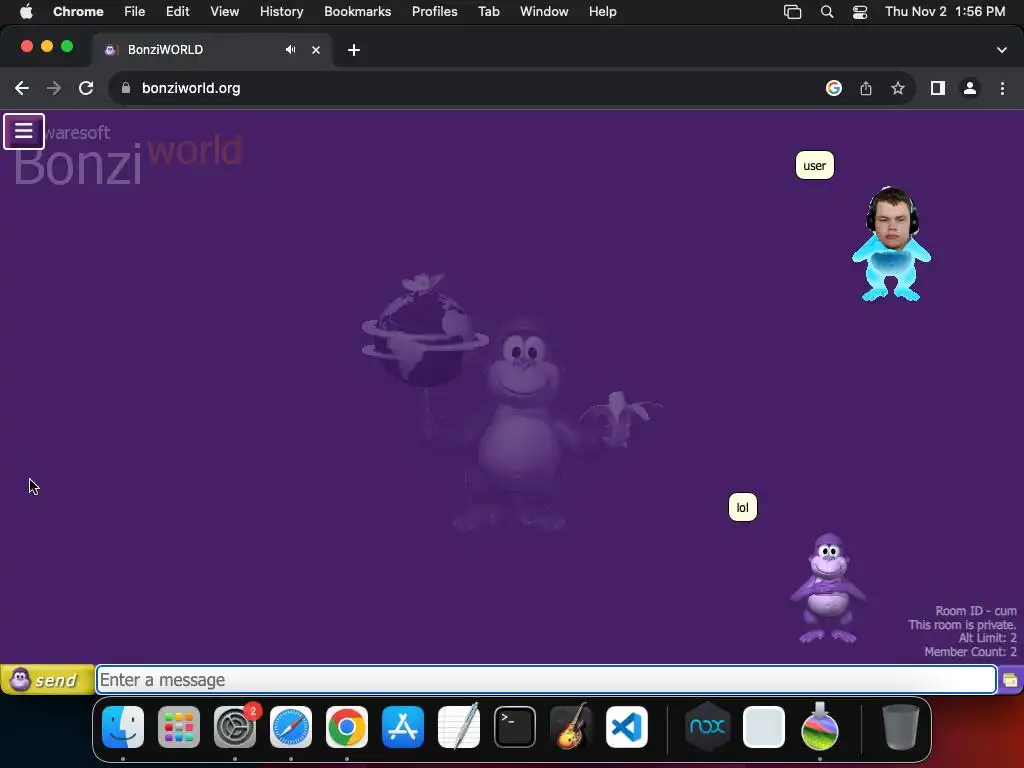This screenshot has width=1024, height=768.
Task: Open the Edit menu
Action: pos(178,11)
